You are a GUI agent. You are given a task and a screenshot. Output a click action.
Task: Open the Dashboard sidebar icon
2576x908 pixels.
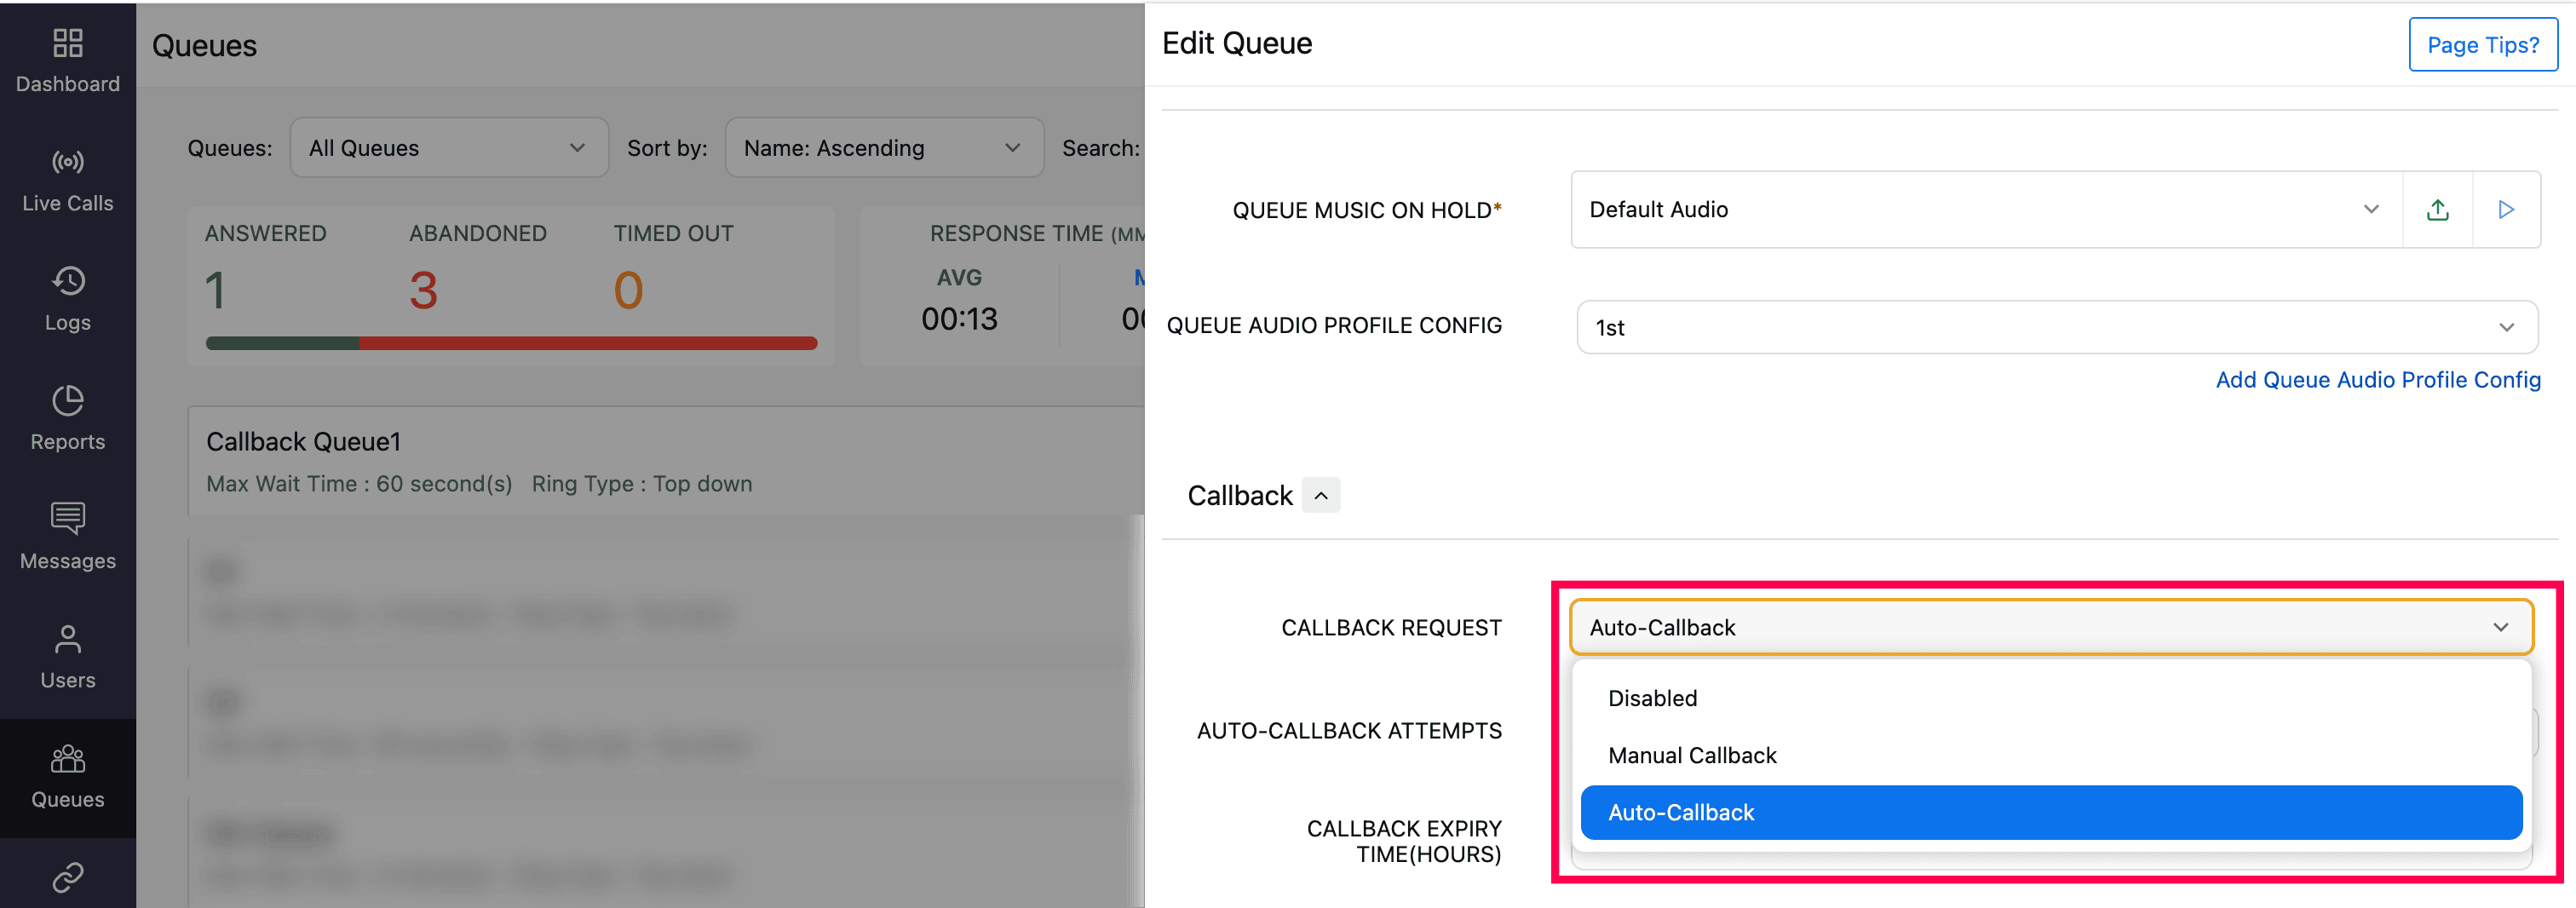point(67,44)
